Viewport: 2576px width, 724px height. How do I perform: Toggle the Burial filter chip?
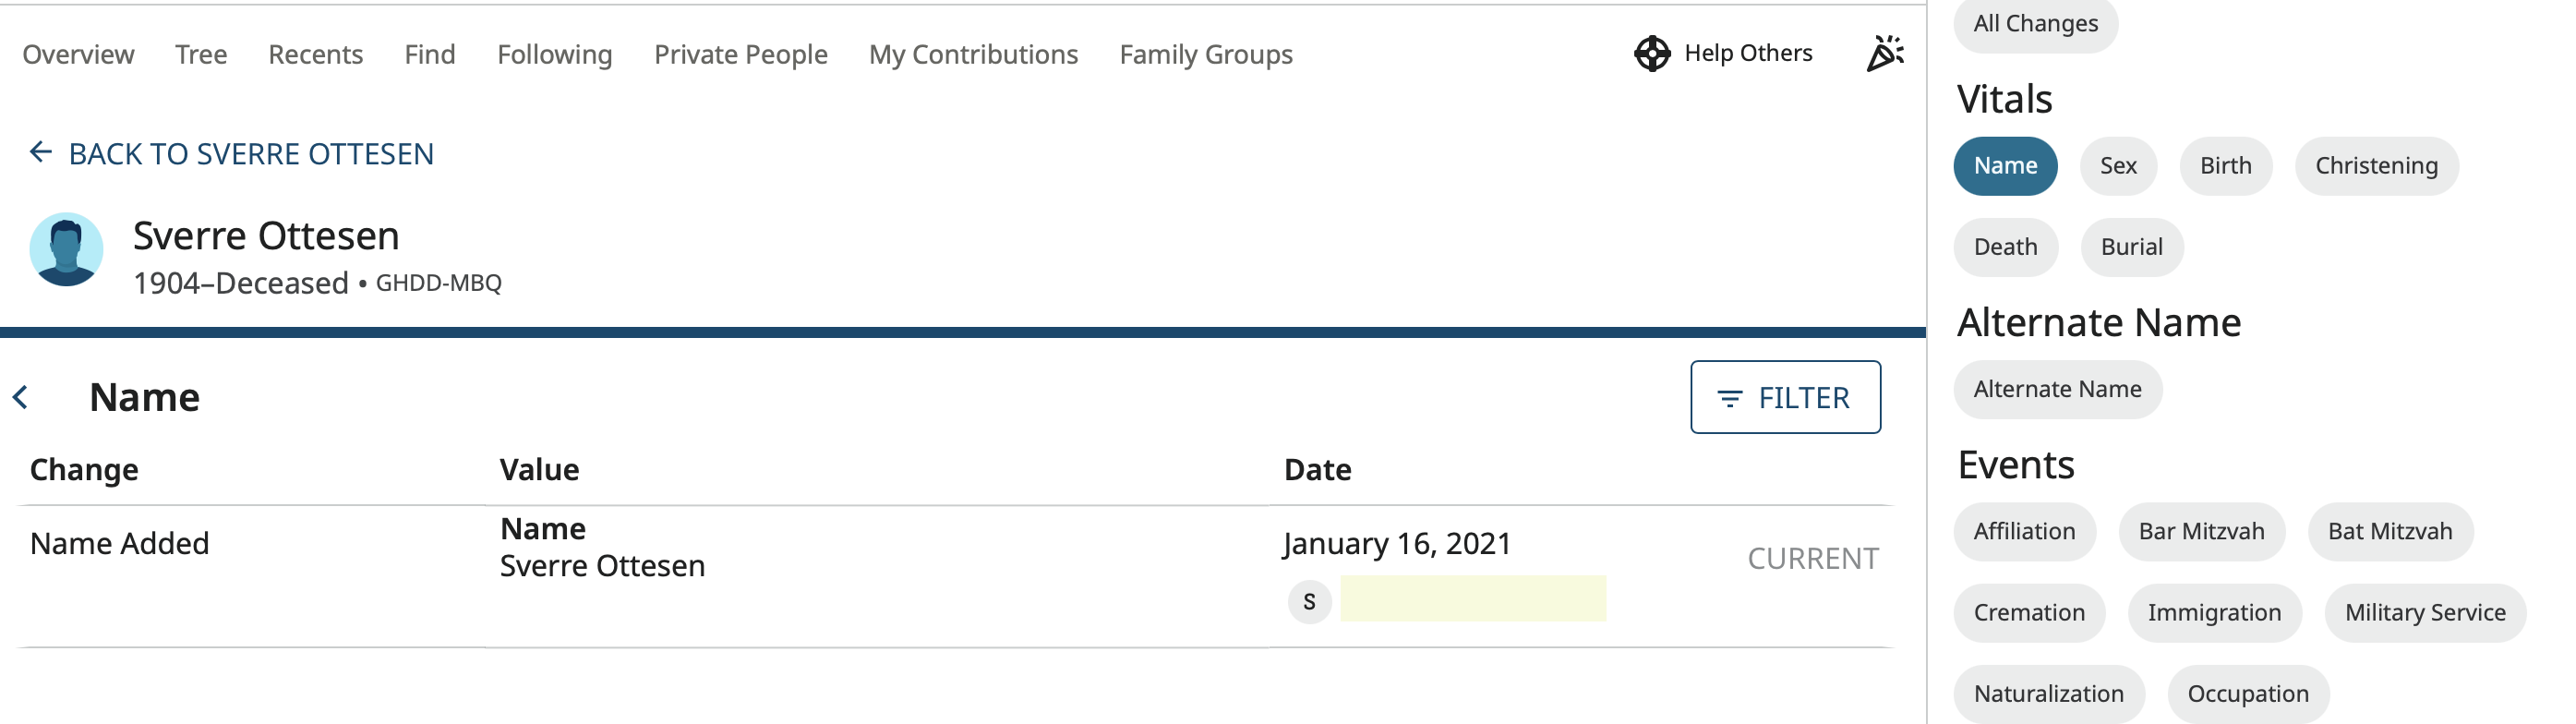coord(2131,246)
